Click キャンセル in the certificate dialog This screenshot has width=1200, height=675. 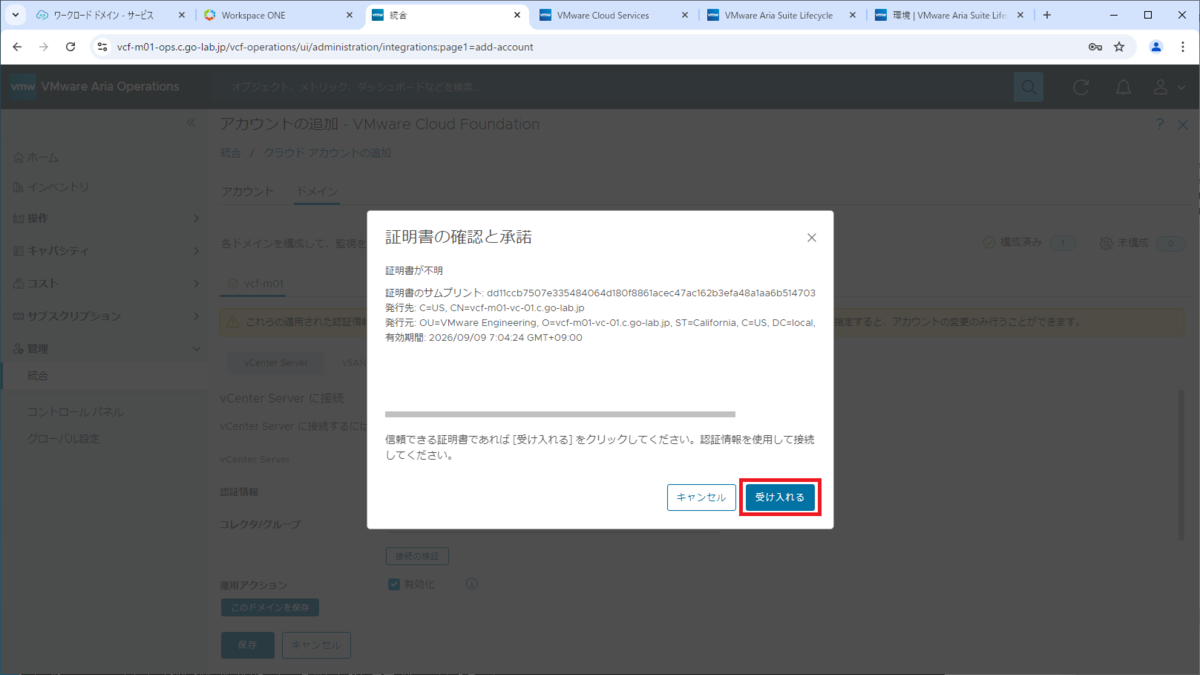pos(701,497)
